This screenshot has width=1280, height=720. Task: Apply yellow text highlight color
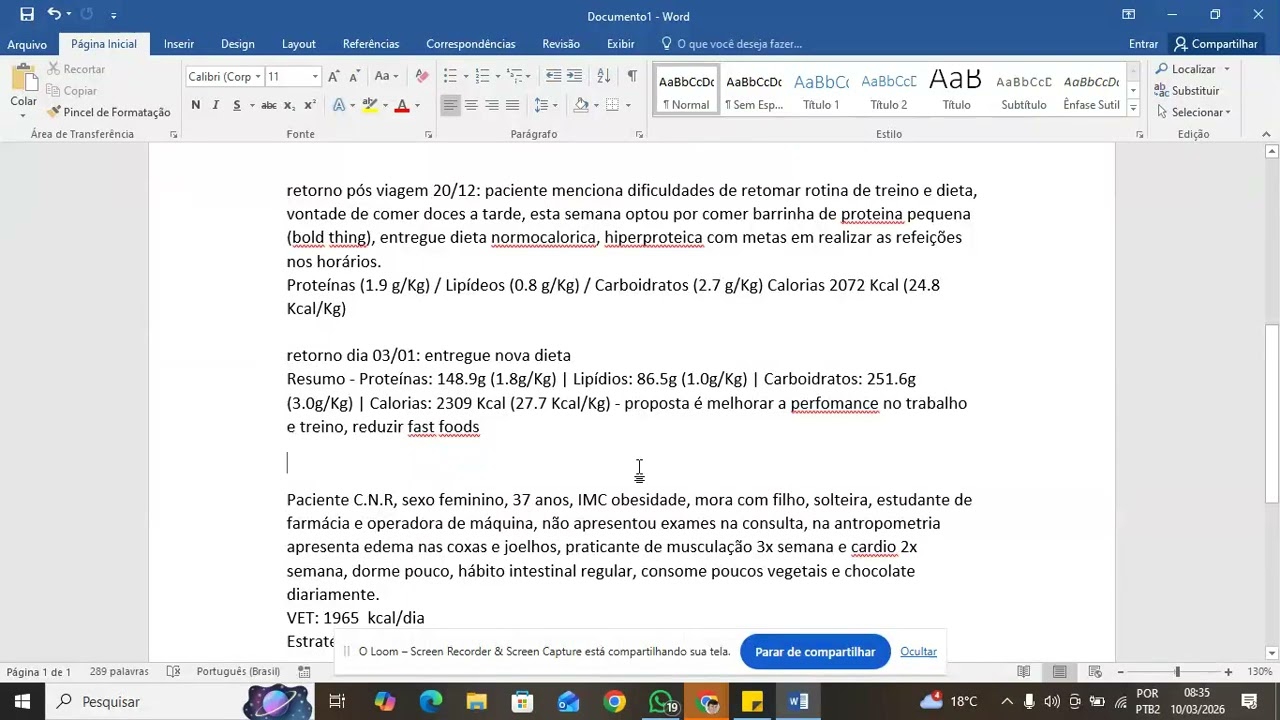[x=370, y=105]
